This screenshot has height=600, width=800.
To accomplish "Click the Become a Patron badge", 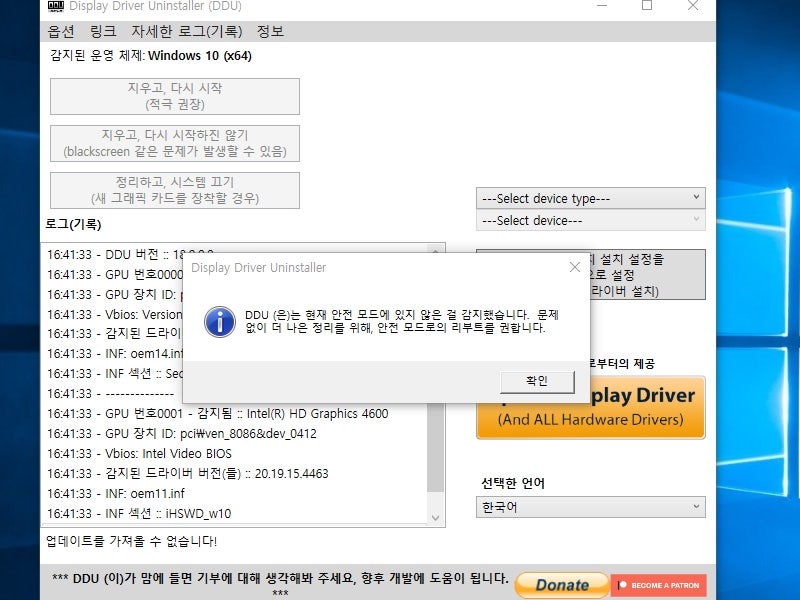I will [x=659, y=587].
